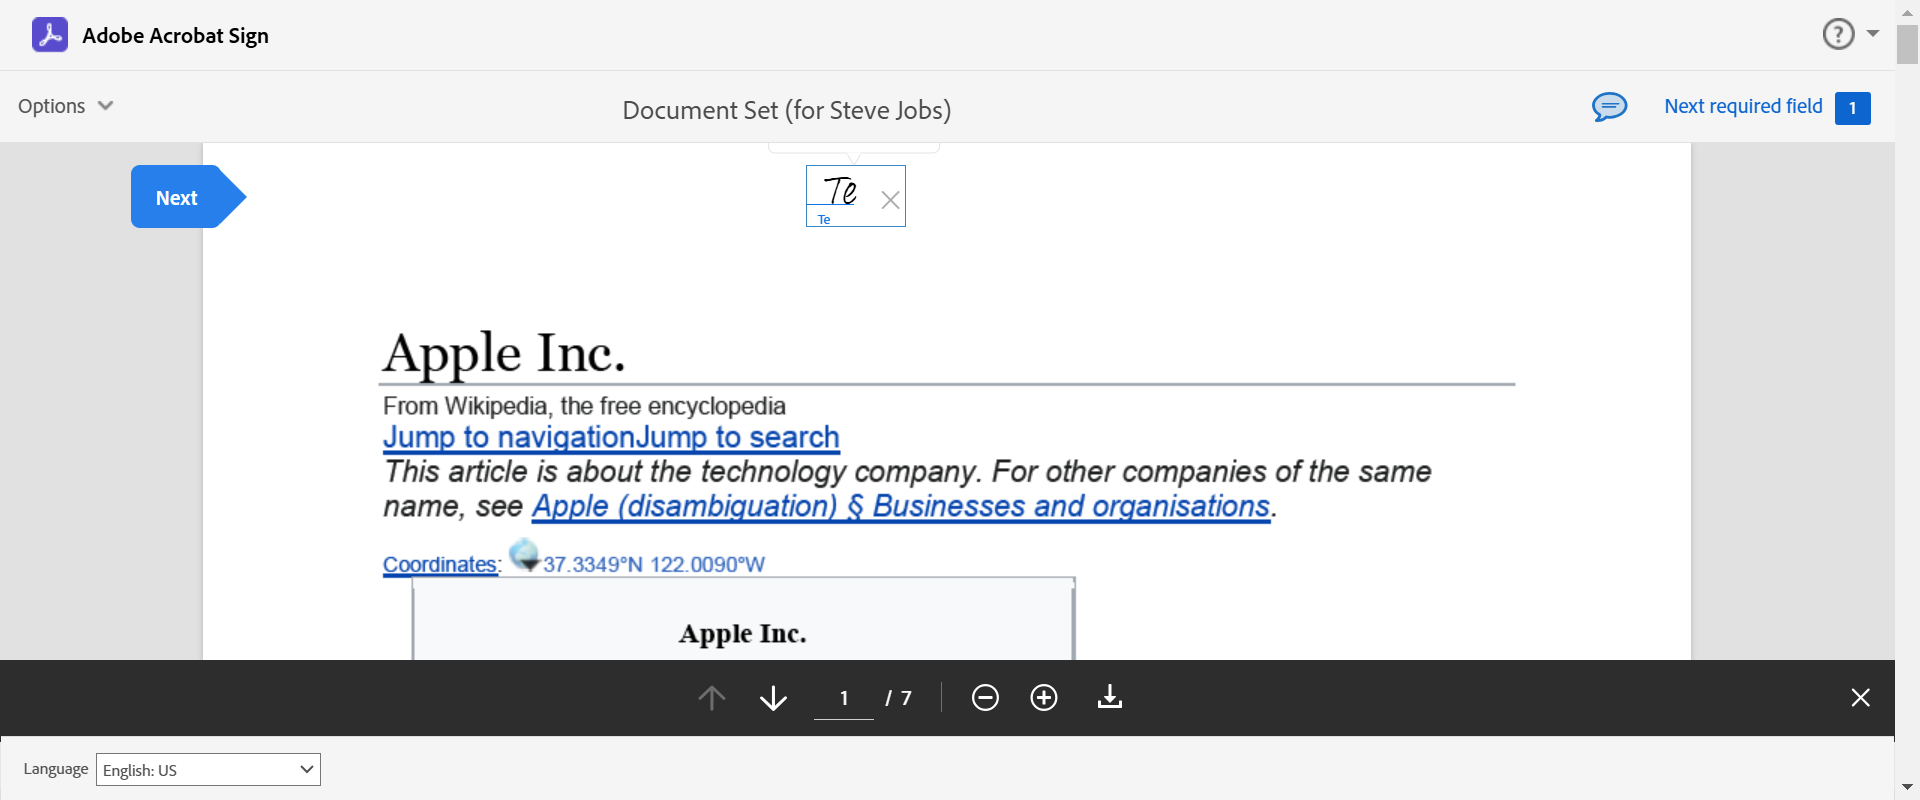Open the Jump to search link
Screen dimensions: 1920x800
coord(738,437)
